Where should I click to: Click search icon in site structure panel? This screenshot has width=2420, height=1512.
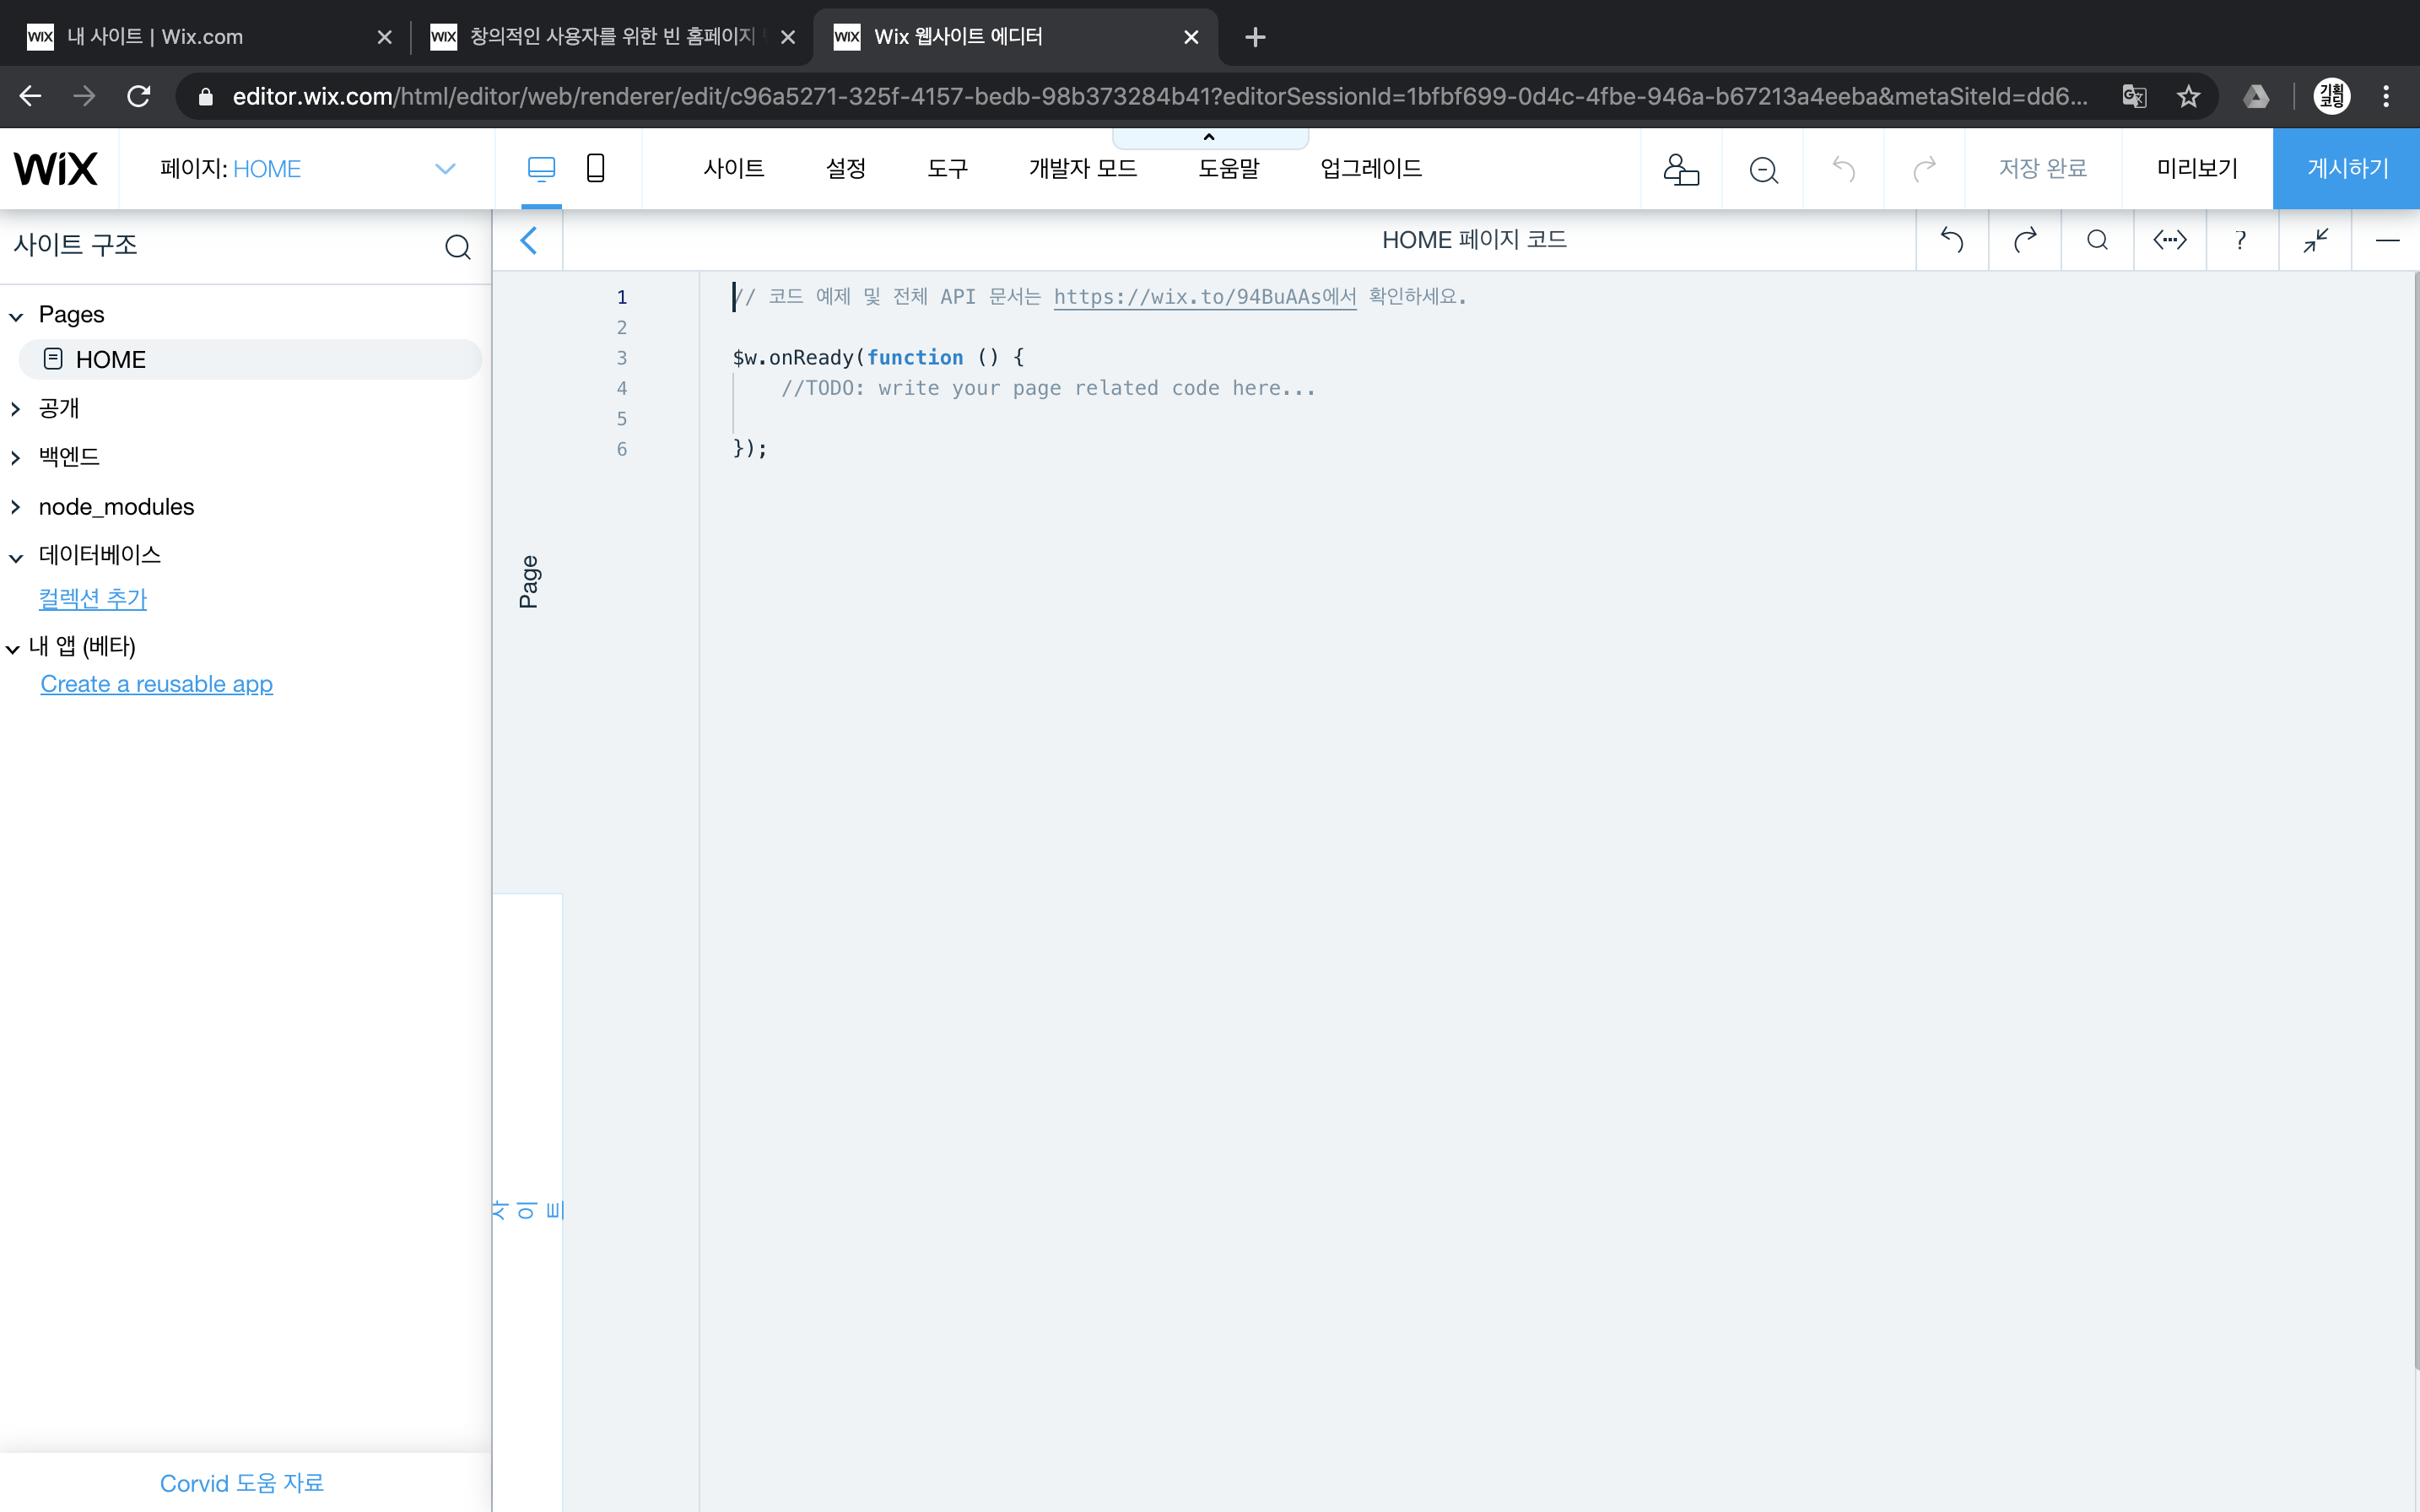pos(457,246)
